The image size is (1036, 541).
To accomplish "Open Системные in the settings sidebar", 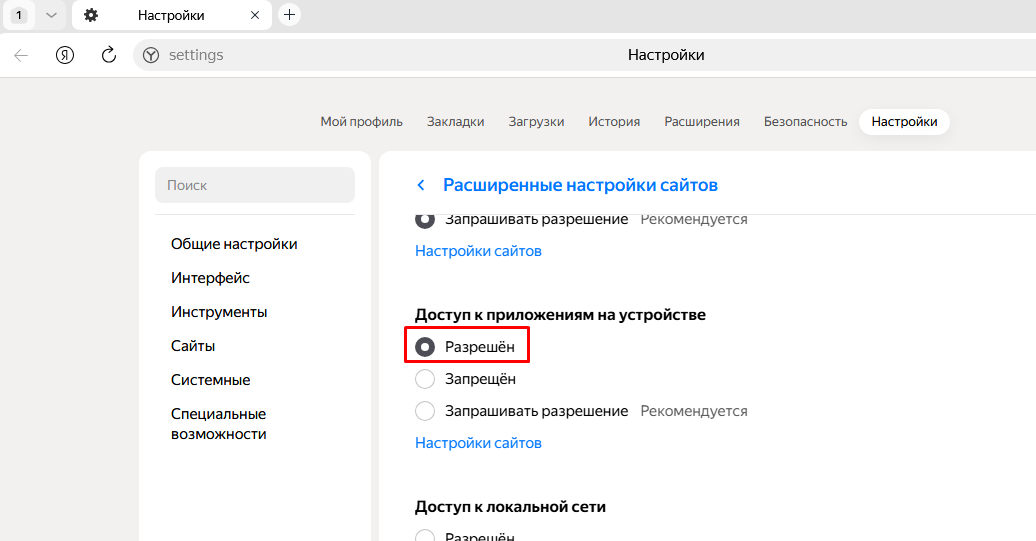I will [211, 380].
